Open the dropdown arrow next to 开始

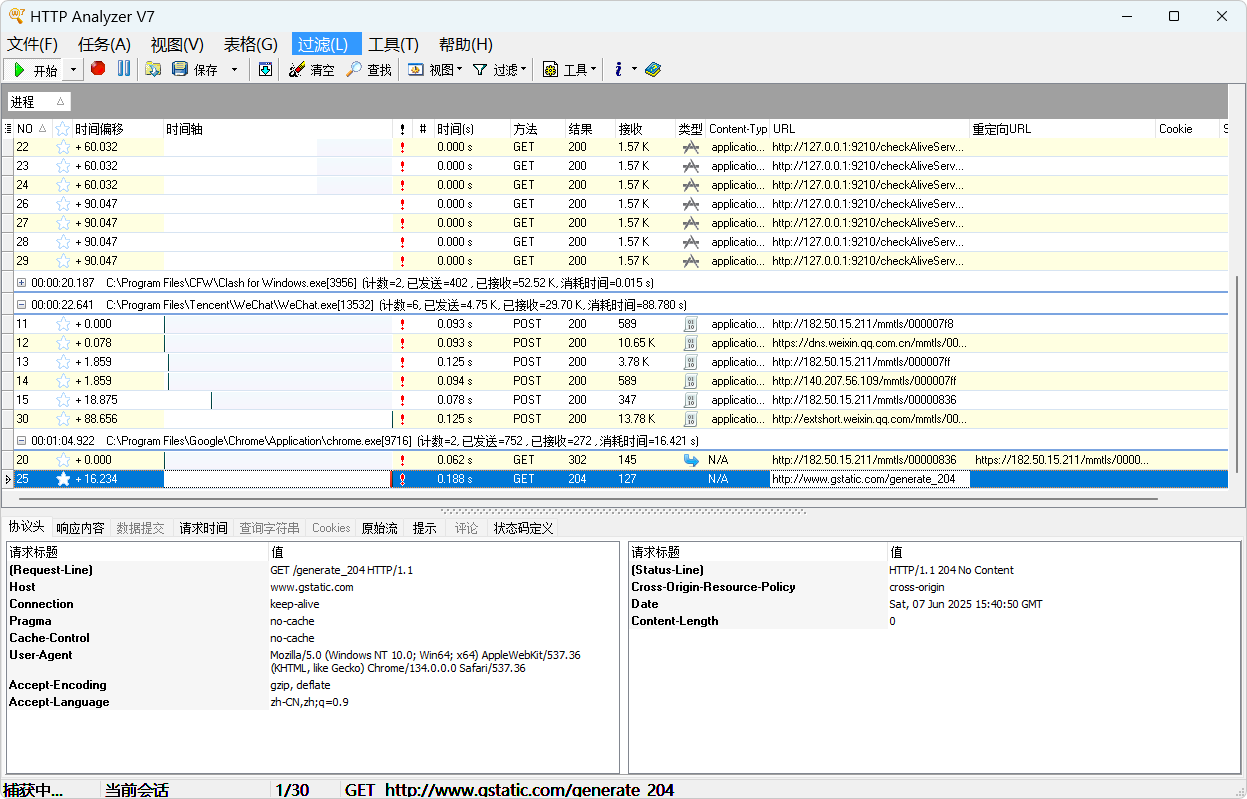[73, 70]
